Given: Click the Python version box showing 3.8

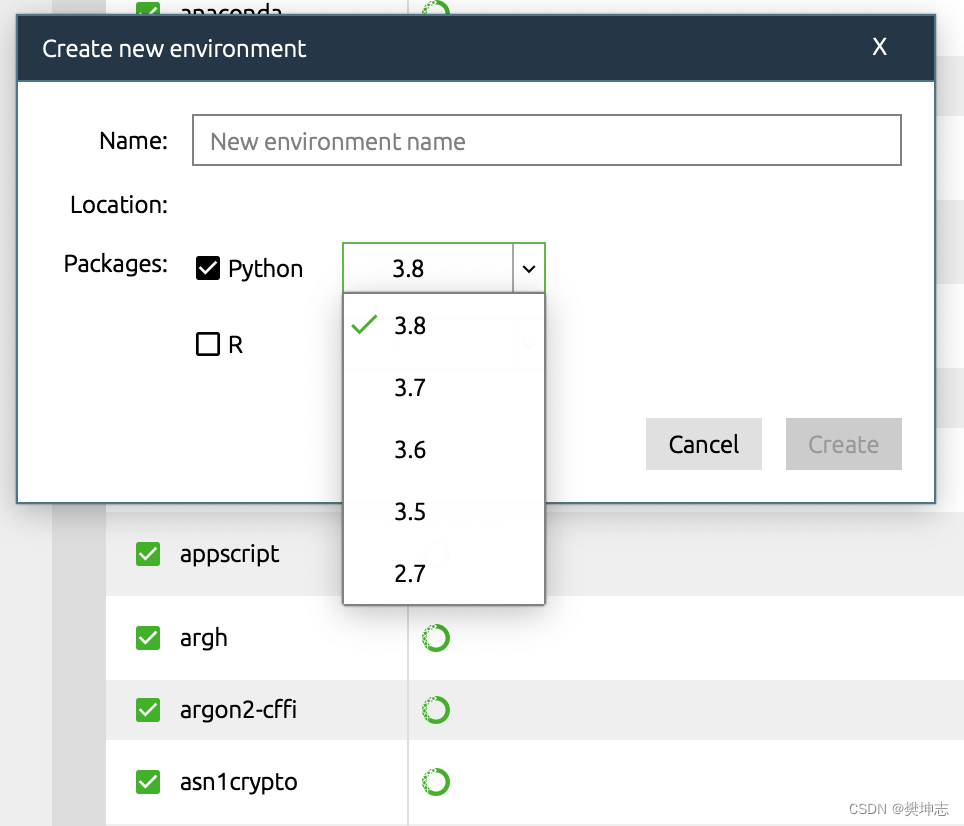Looking at the screenshot, I should coord(428,268).
